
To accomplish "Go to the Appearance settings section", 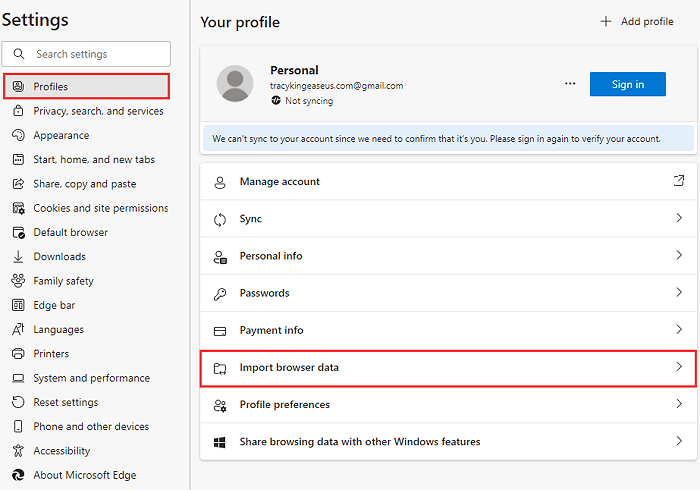I will [x=61, y=136].
